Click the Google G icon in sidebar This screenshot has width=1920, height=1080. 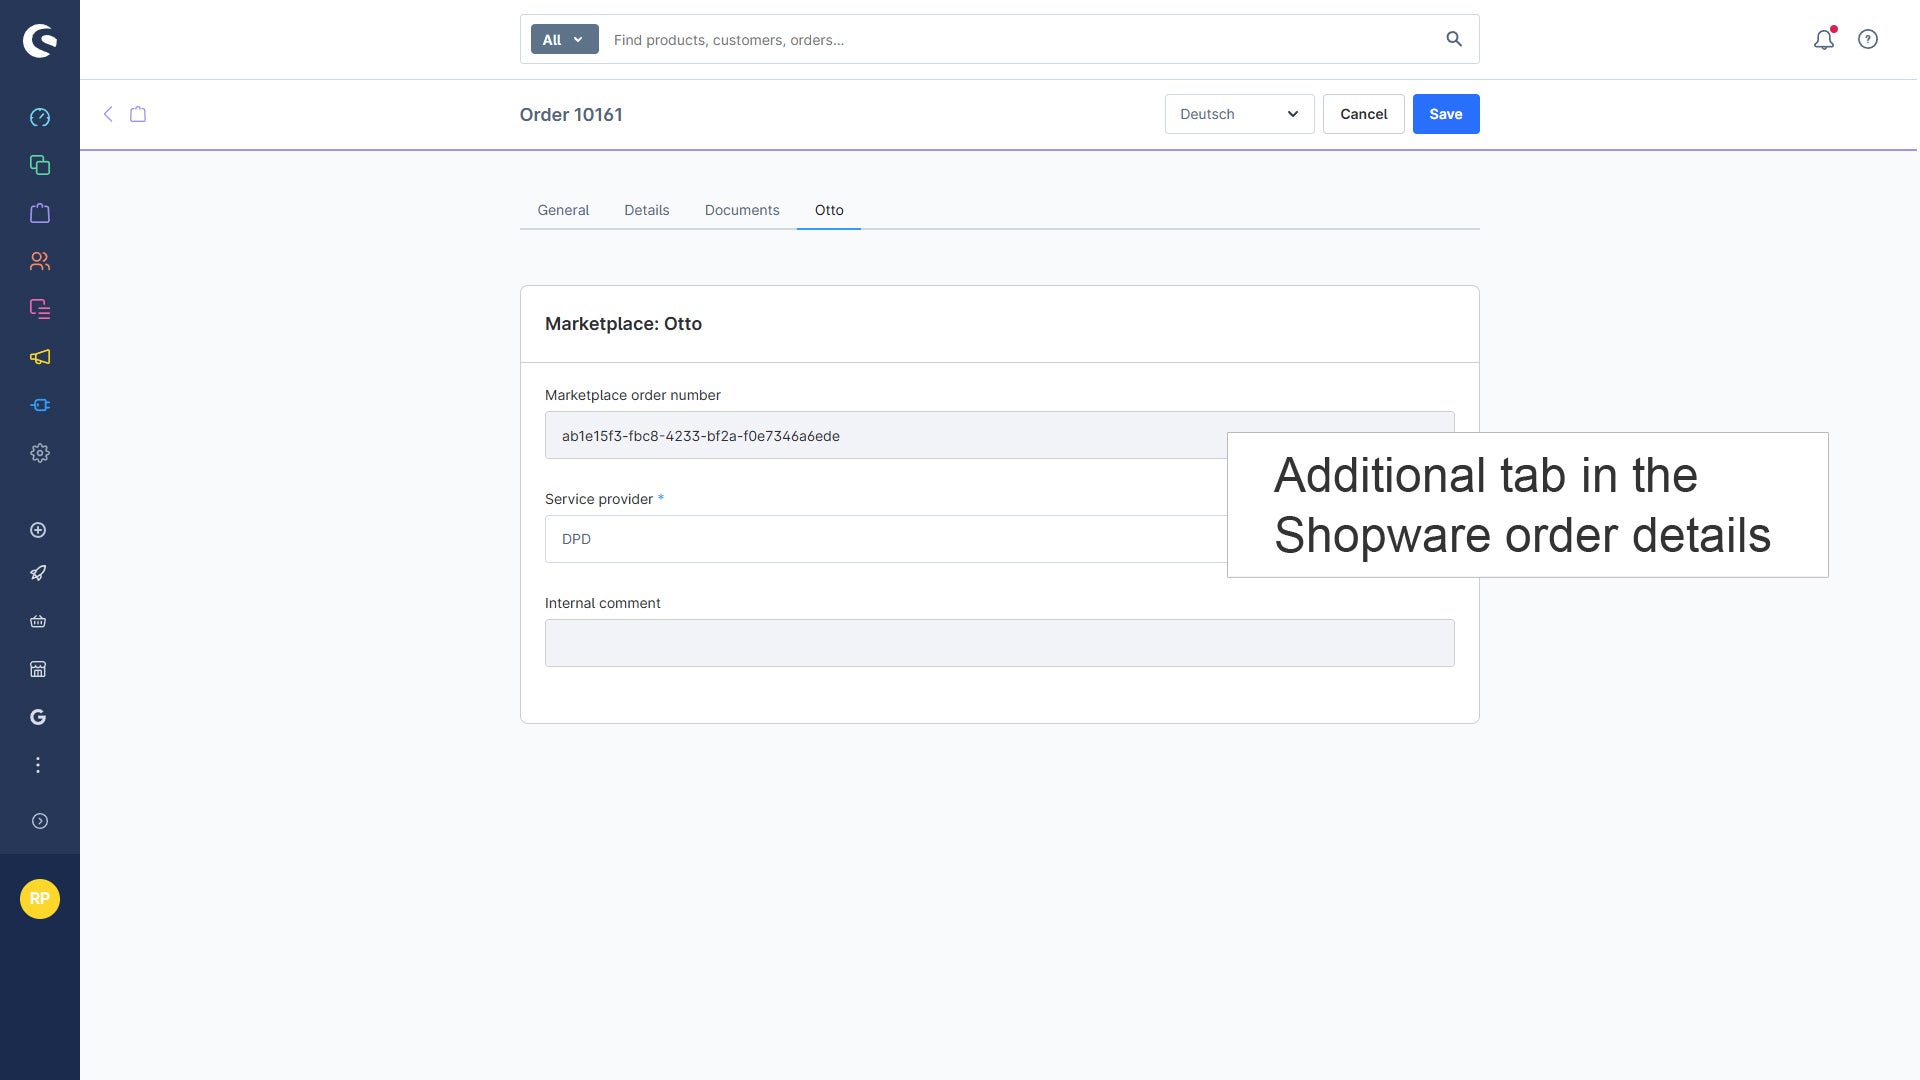point(38,717)
